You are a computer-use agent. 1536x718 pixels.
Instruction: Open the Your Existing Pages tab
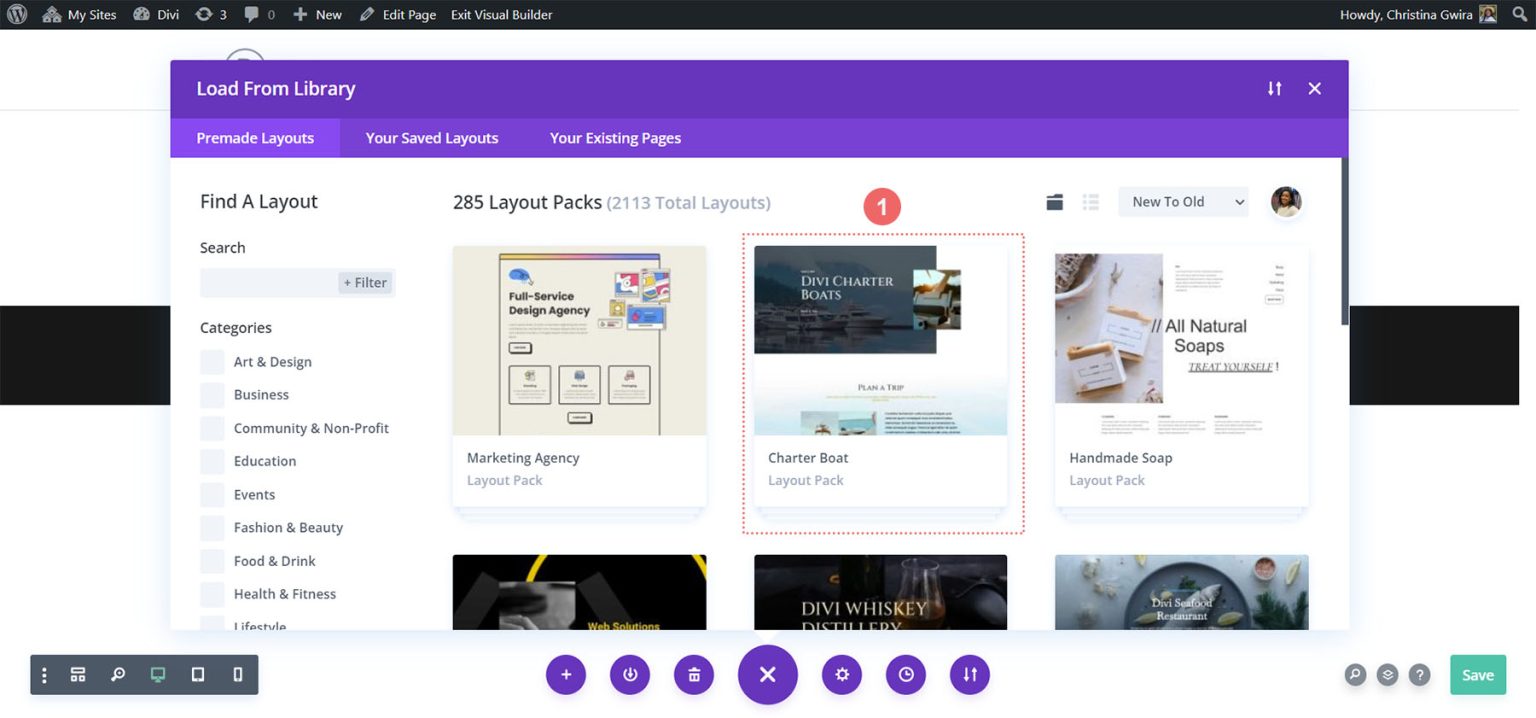click(x=614, y=137)
